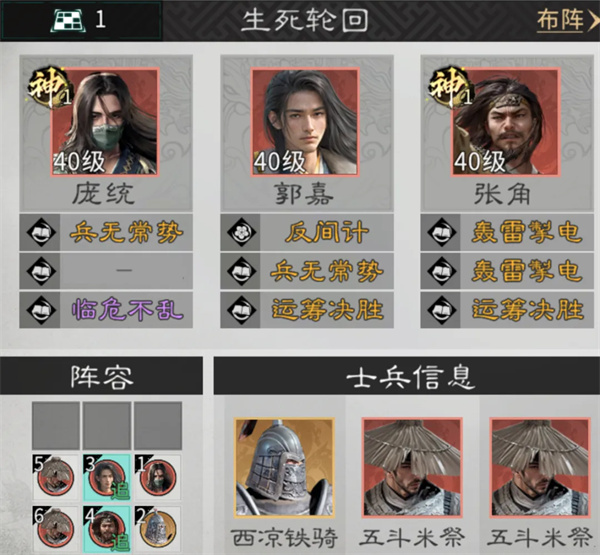This screenshot has width=600, height=555.
Task: Click the flower icon beside 反间计
Action: pyautogui.click(x=241, y=232)
